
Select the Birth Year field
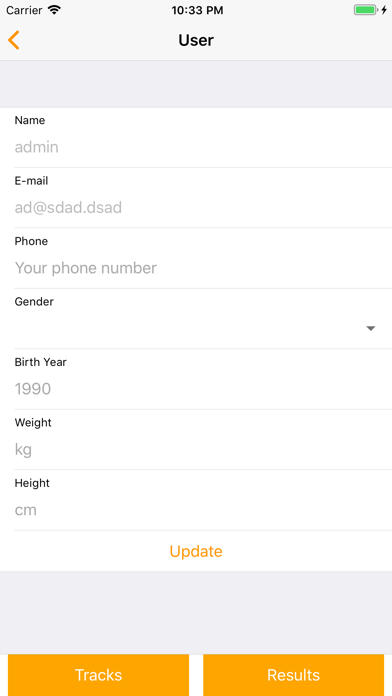coord(196,389)
